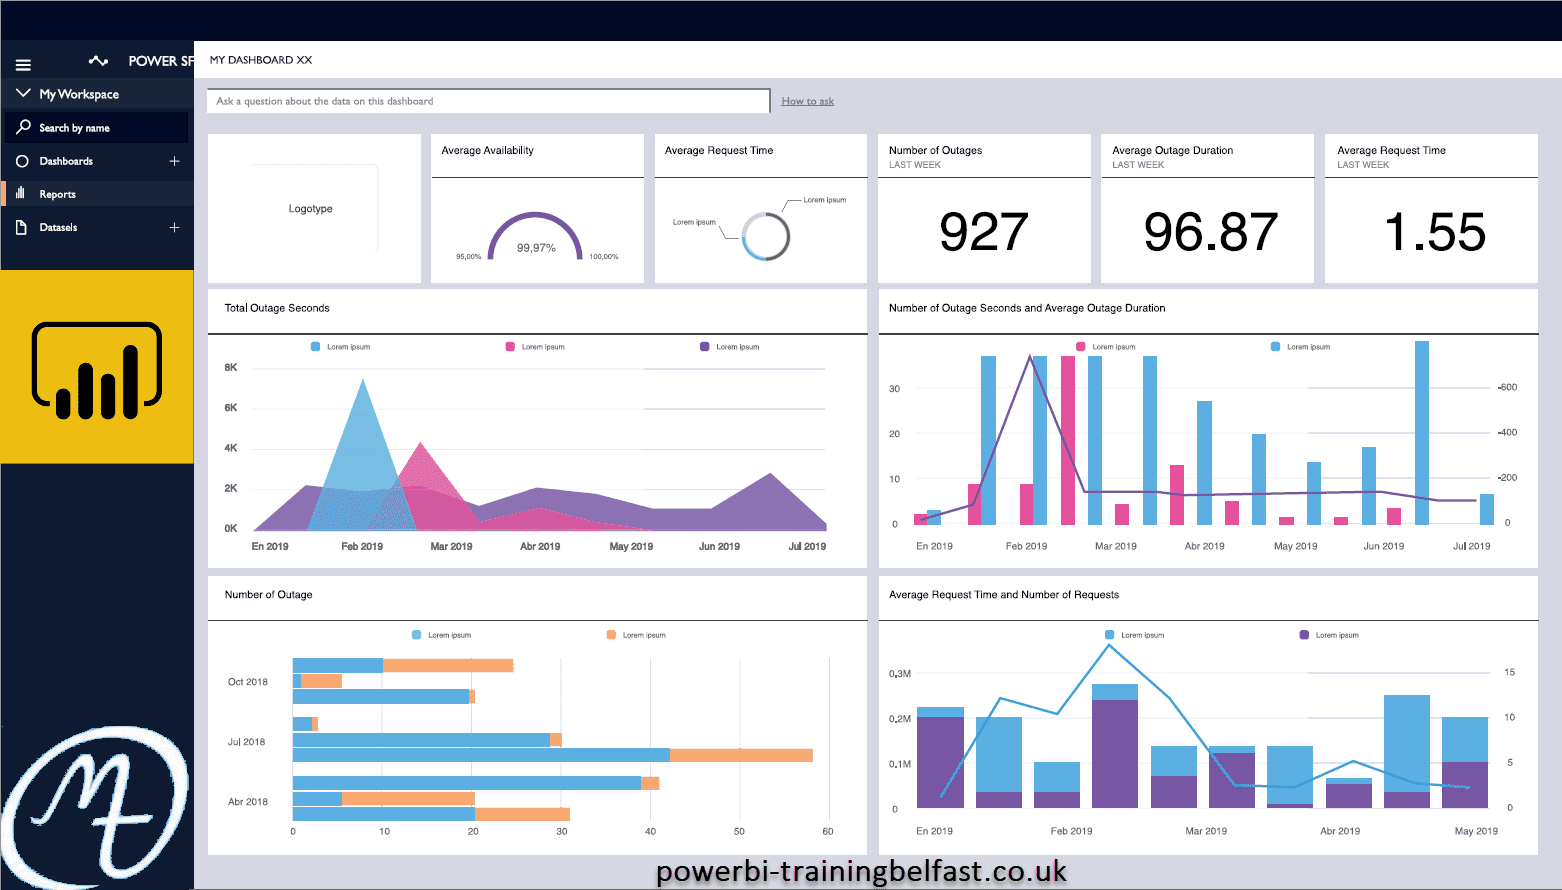
Task: Click the Ask a question input box
Action: click(488, 101)
